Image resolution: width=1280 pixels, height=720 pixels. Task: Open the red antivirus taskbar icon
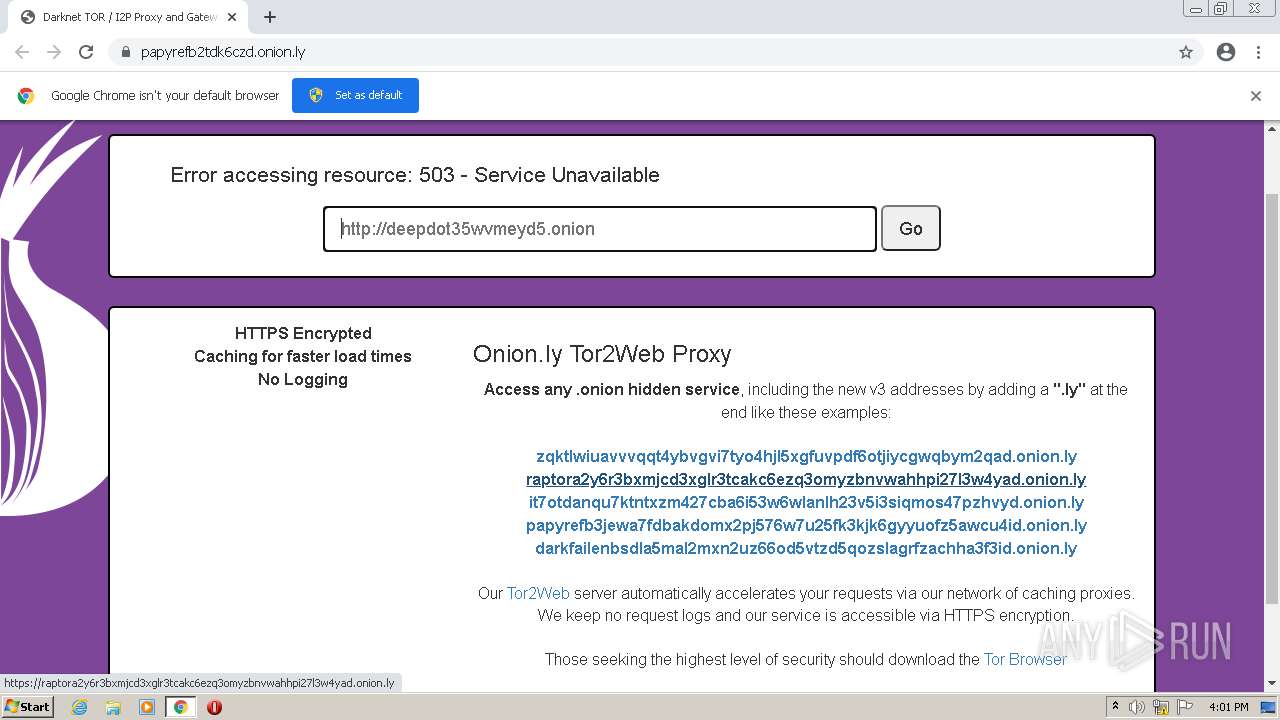[214, 707]
